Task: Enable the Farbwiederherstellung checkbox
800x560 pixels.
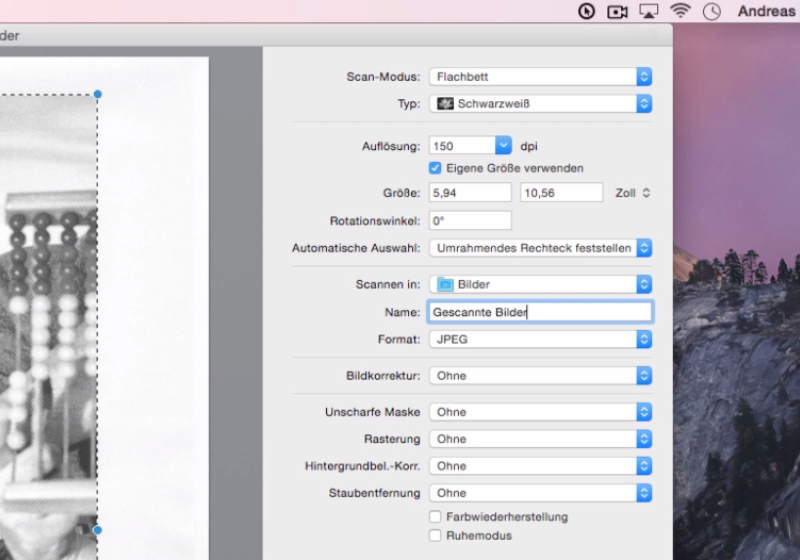Action: 435,517
